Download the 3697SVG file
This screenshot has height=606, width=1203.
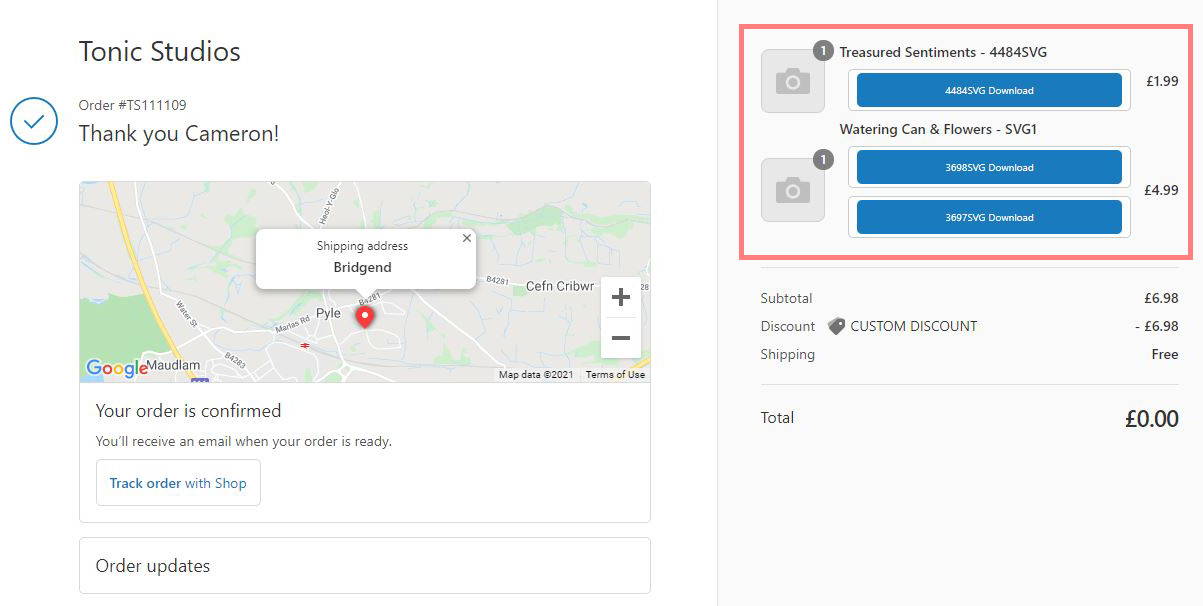989,217
